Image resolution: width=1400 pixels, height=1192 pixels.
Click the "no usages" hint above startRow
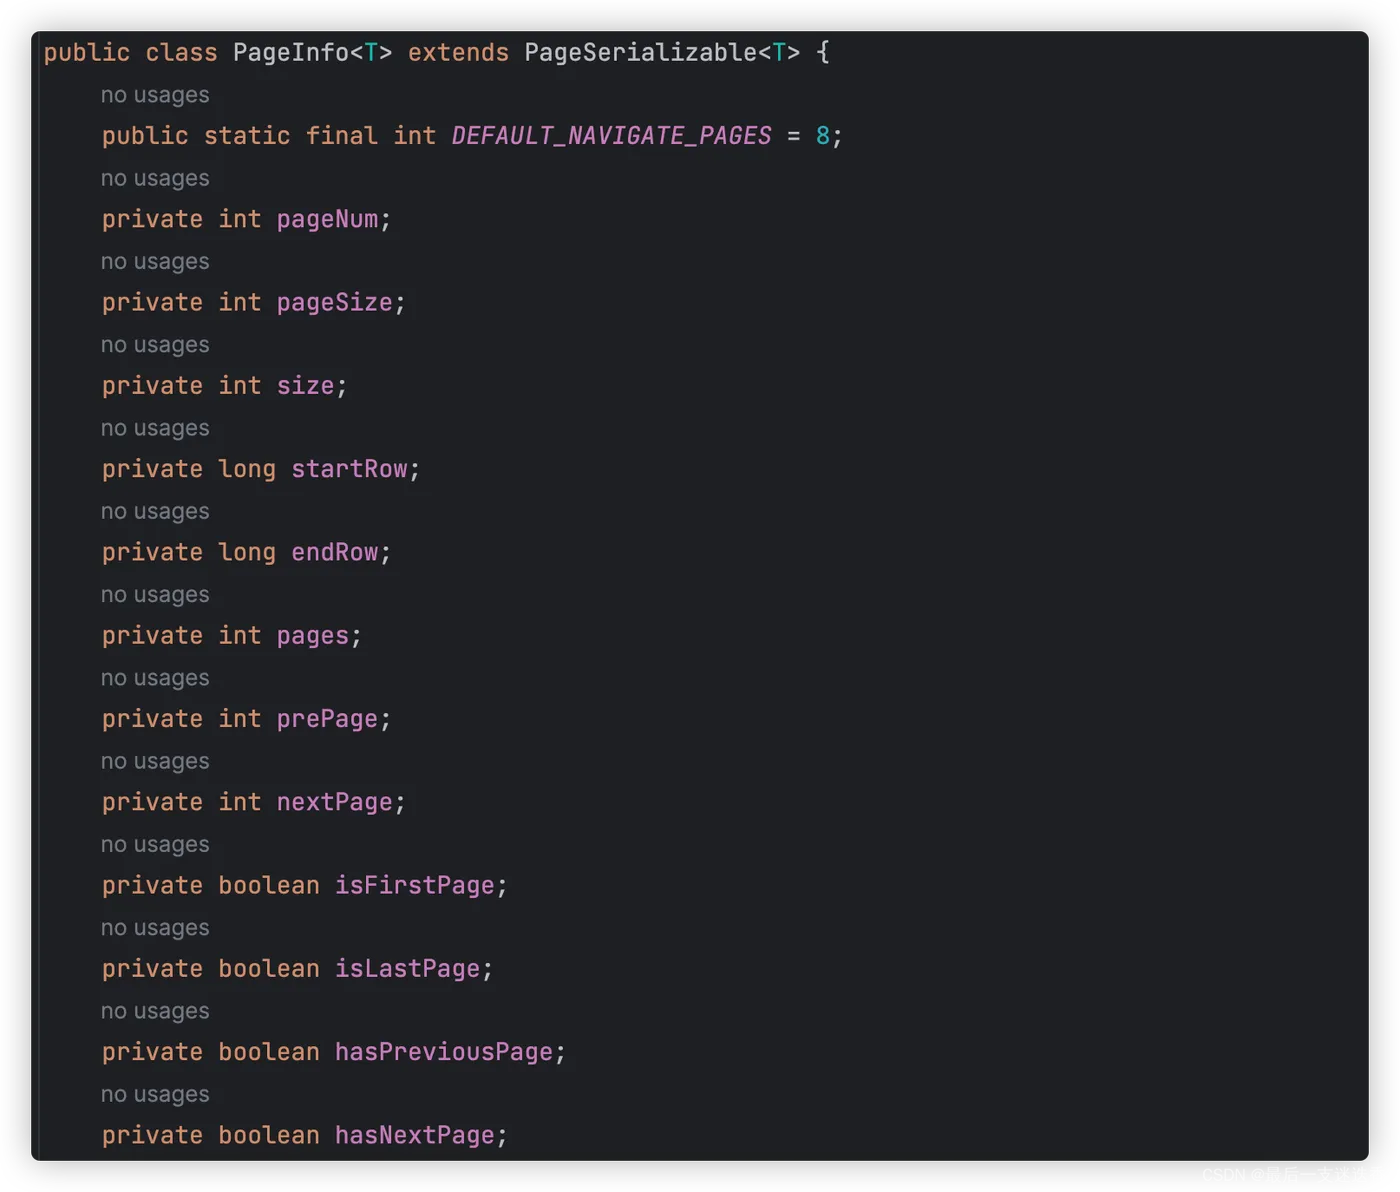pyautogui.click(x=155, y=428)
